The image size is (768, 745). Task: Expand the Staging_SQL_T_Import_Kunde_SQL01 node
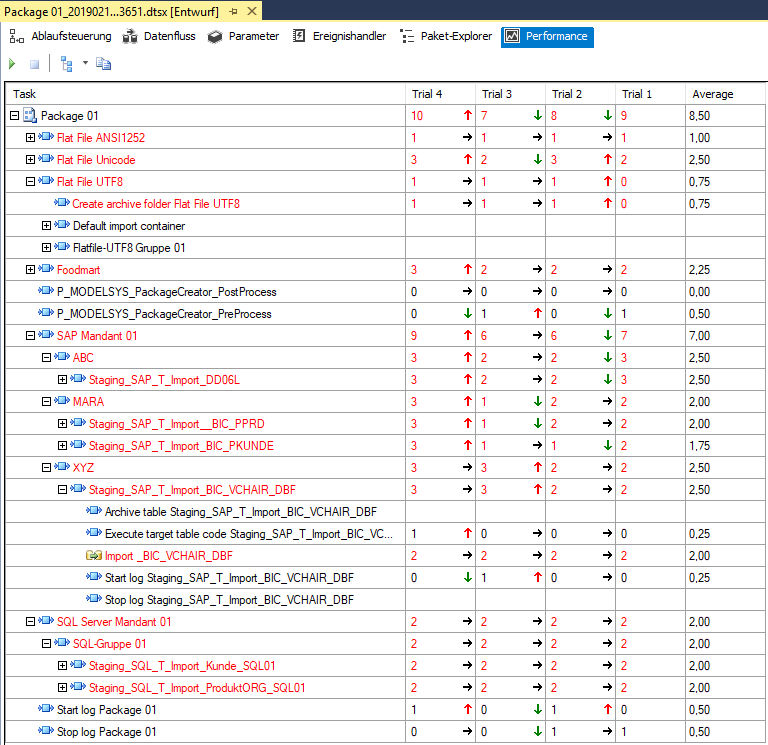(x=62, y=666)
